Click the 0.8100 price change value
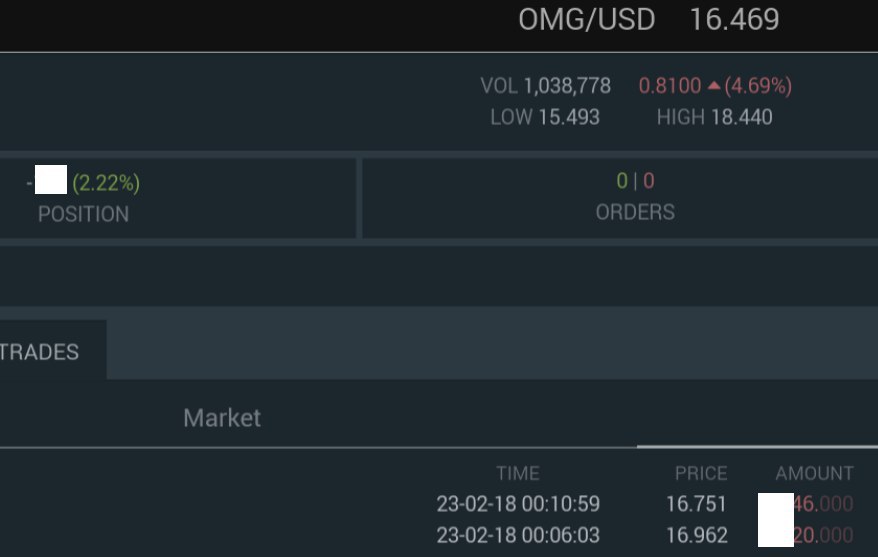The image size is (878, 557). click(x=670, y=86)
